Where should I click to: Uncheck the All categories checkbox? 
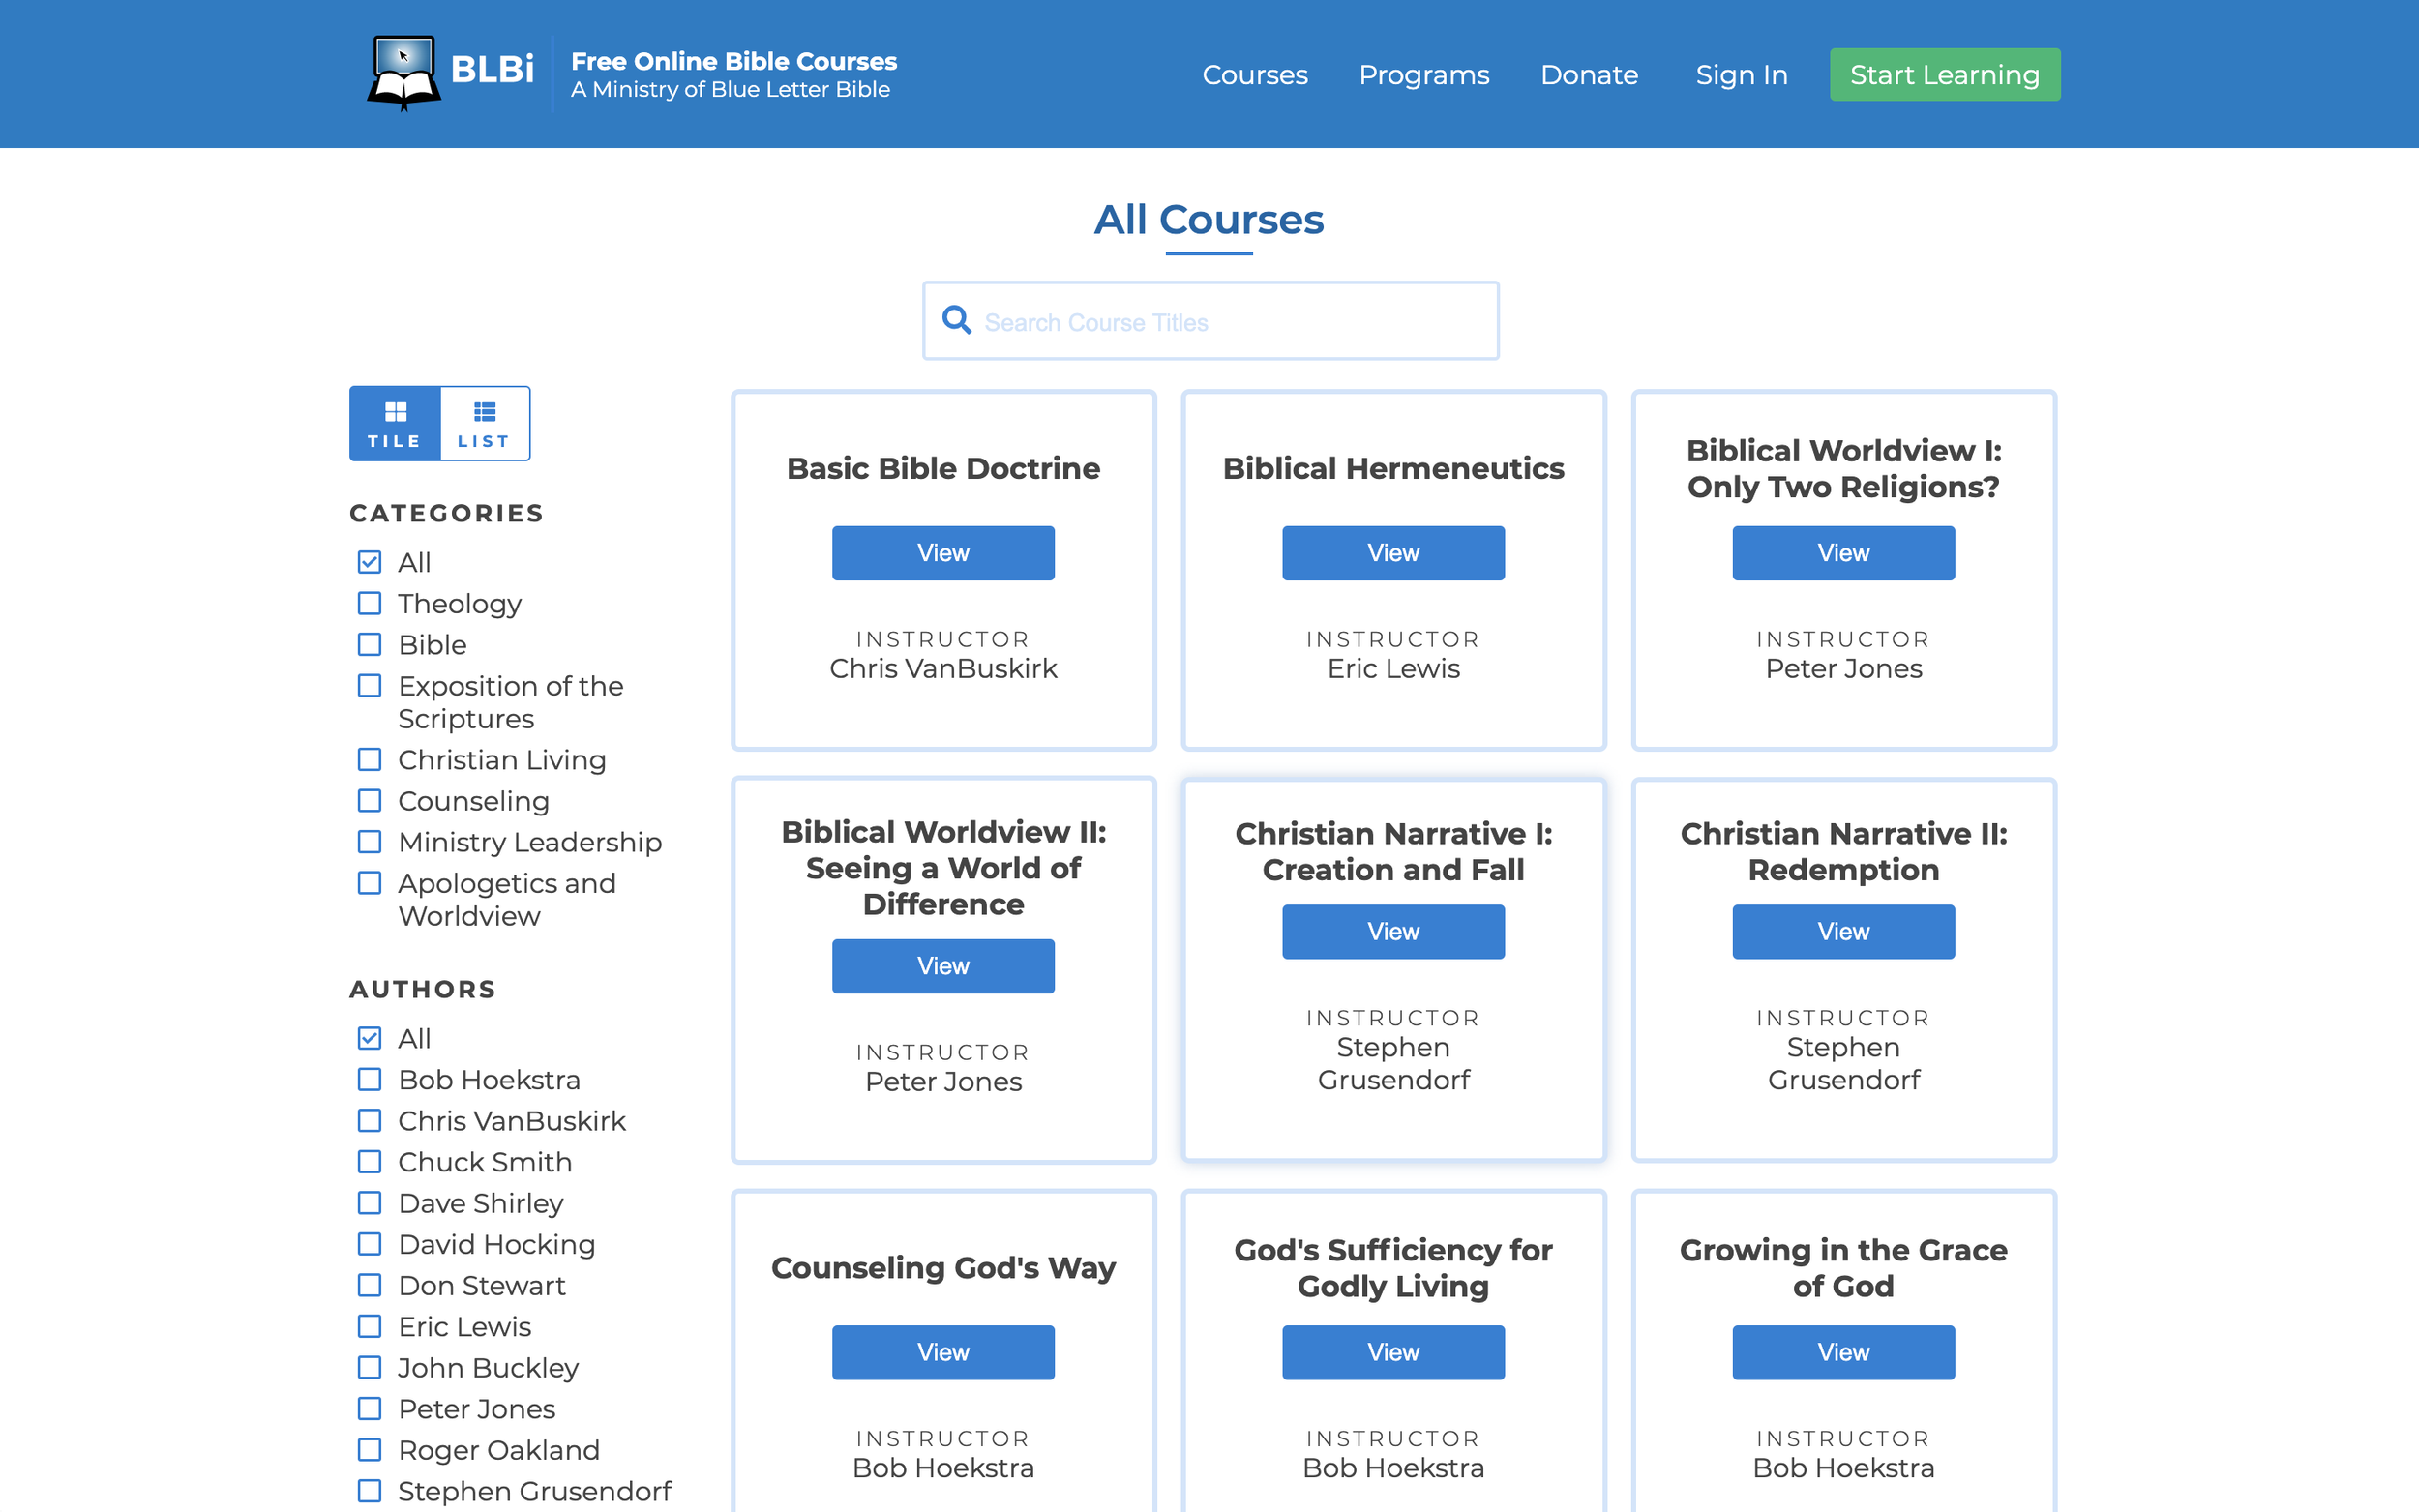[x=369, y=562]
